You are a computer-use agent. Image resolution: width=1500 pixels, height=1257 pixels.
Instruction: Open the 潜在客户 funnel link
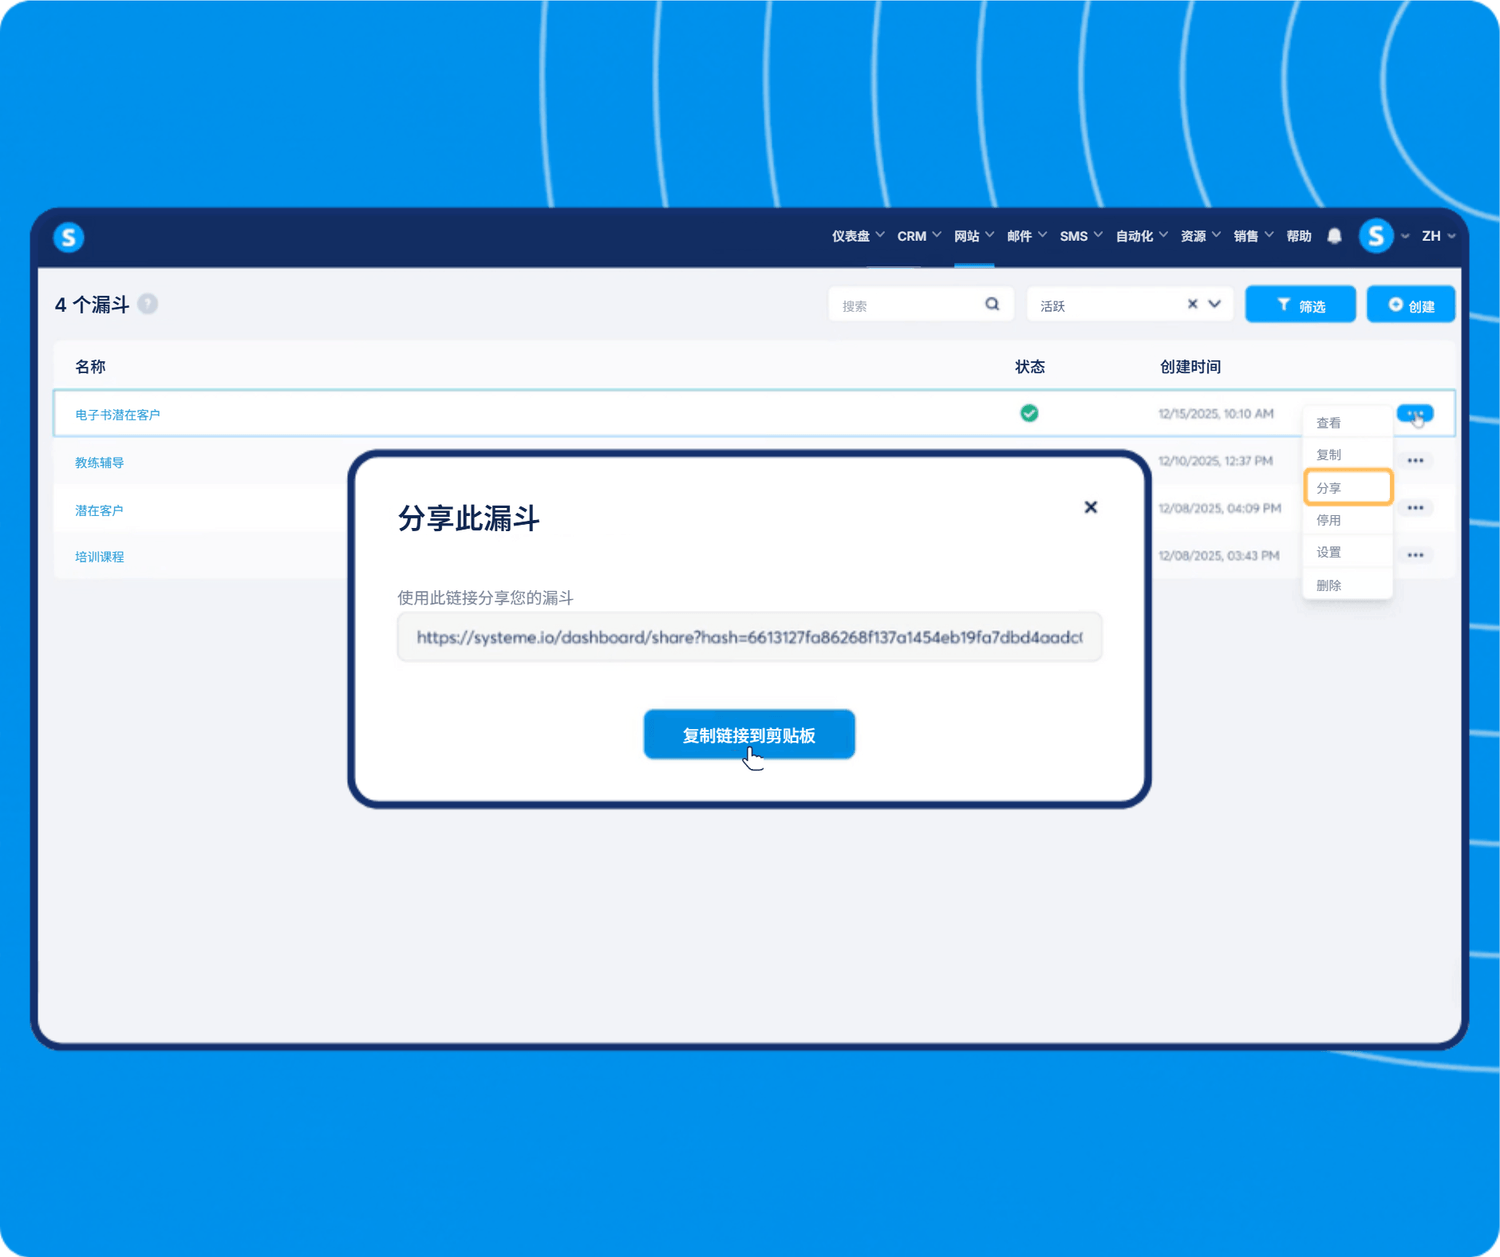pos(99,510)
